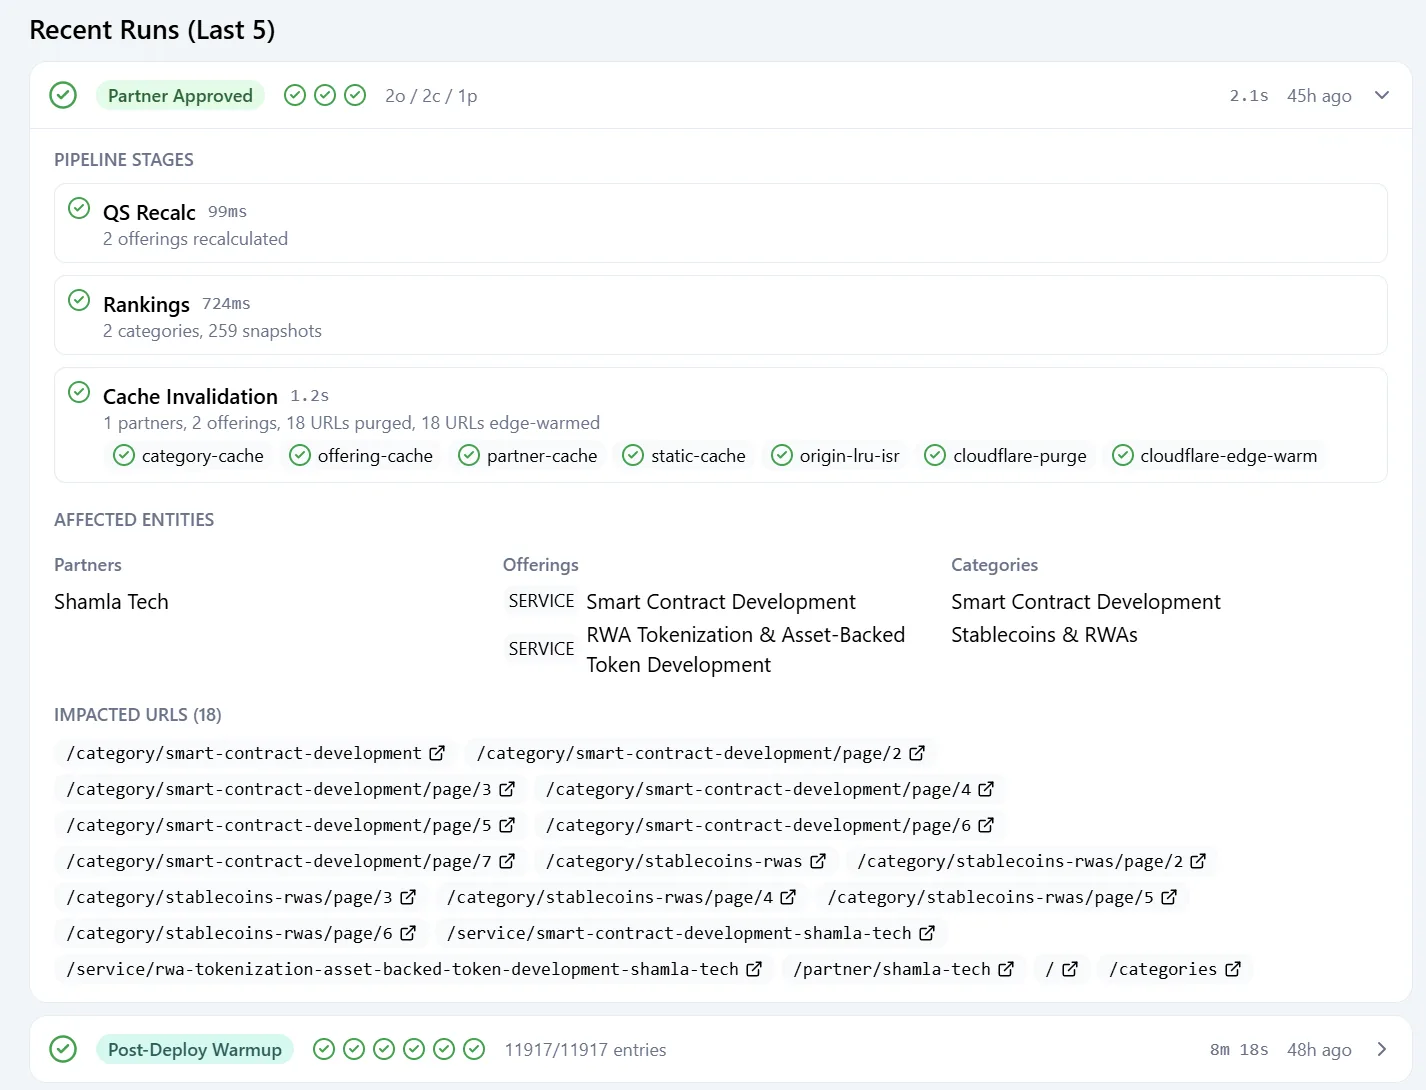
Task: Click the Cache Invalidation stage title
Action: pyautogui.click(x=190, y=396)
